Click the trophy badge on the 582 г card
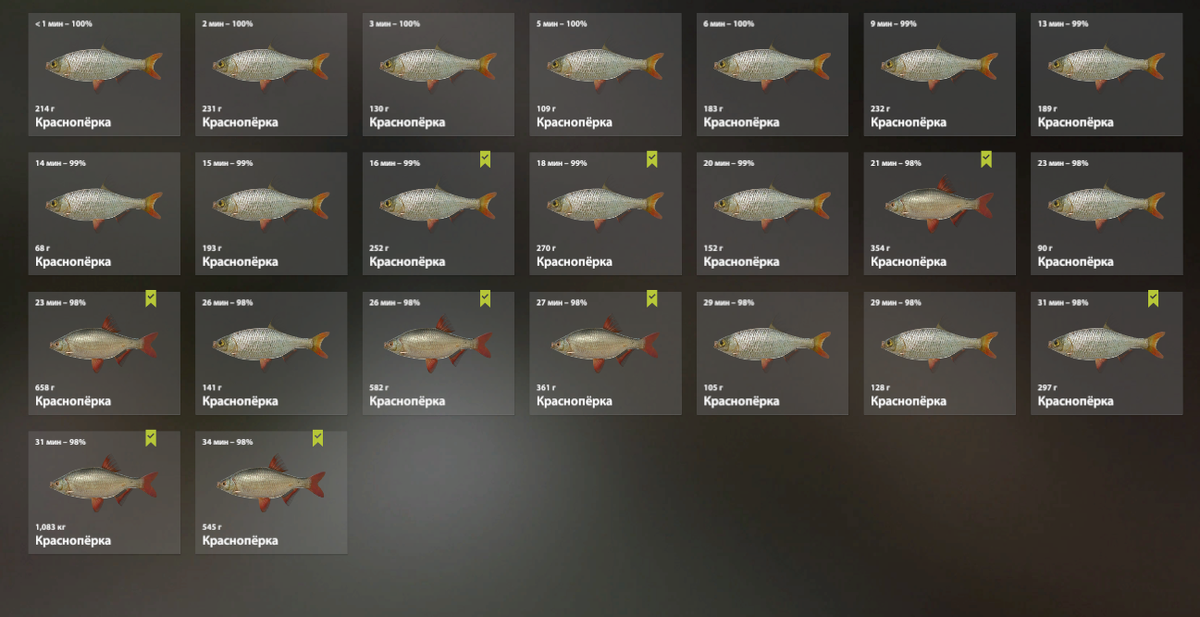The height and width of the screenshot is (617, 1200). [485, 297]
